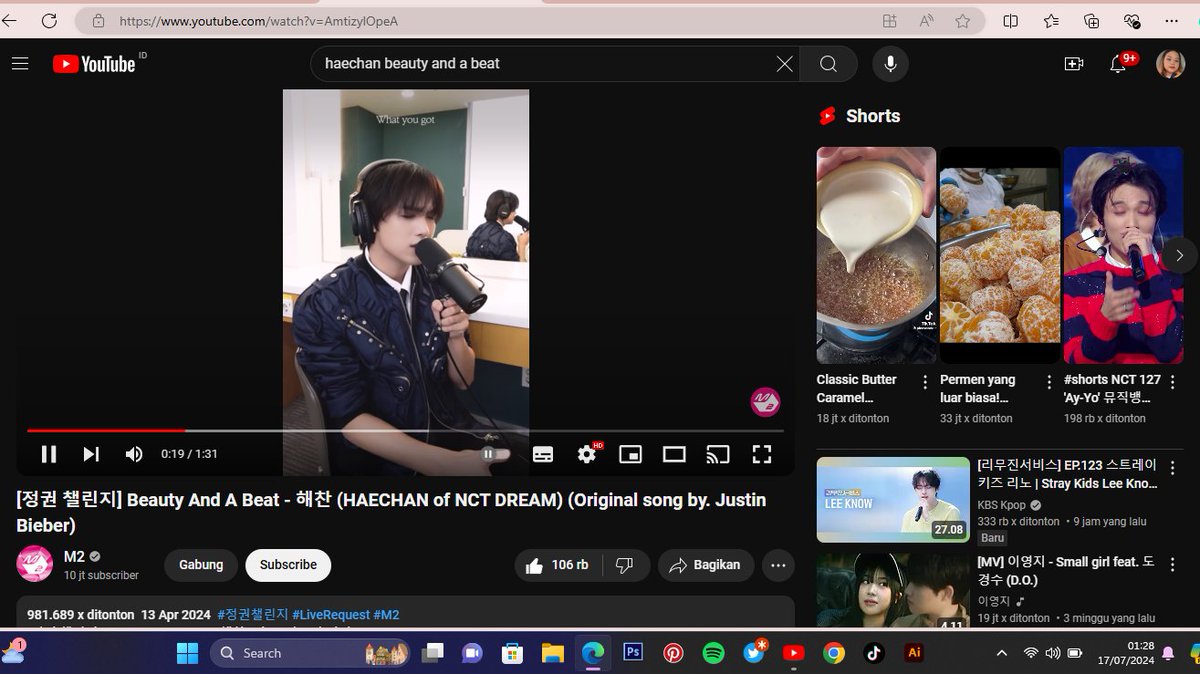Open Edge collections
The image size is (1200, 674).
click(x=1091, y=21)
